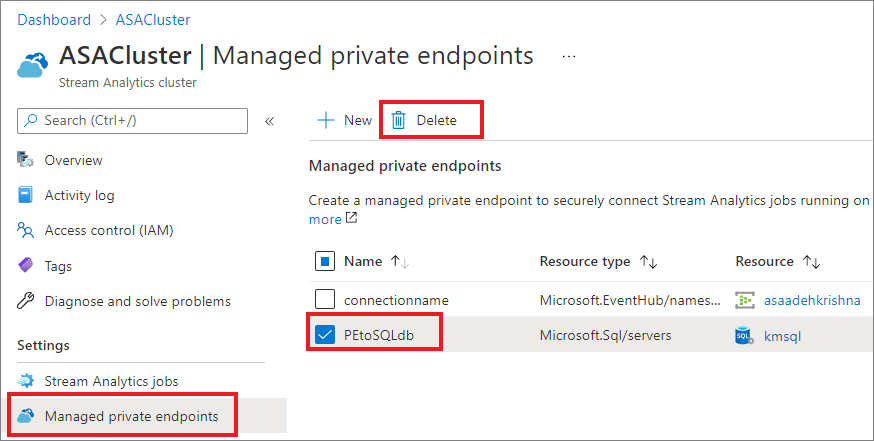This screenshot has width=874, height=441.
Task: Click the Tags label icon
Action: [x=26, y=266]
